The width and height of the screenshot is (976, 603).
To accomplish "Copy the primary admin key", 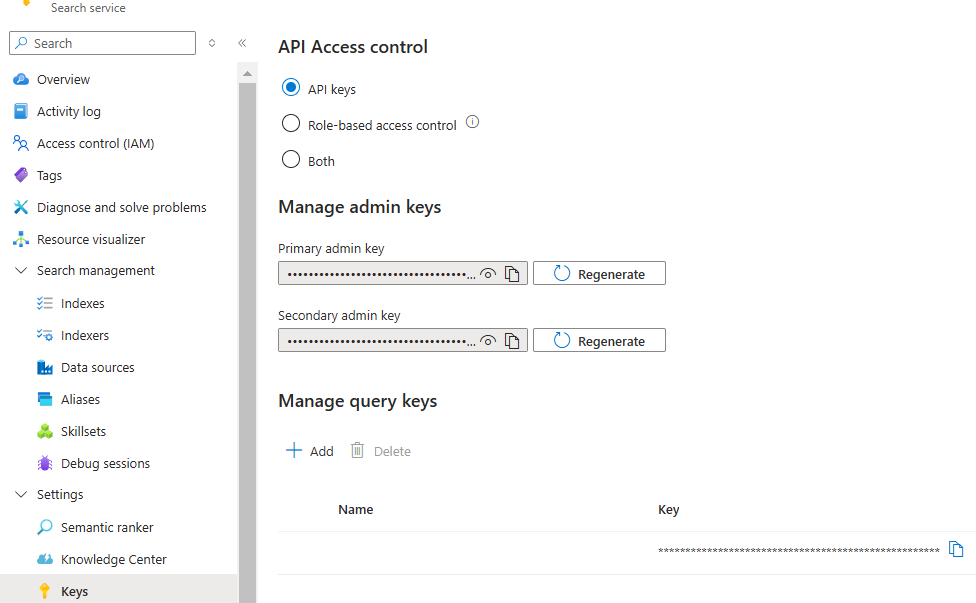I will tap(512, 274).
